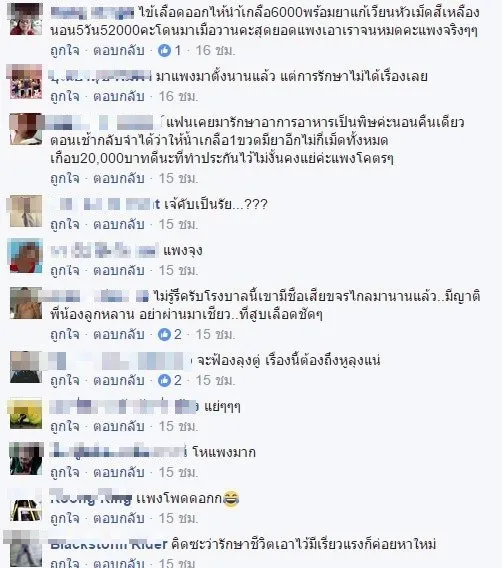Reply to the food poisoning 20,000 baht comment
Viewport: 502px width, 568px height.
(x=119, y=178)
